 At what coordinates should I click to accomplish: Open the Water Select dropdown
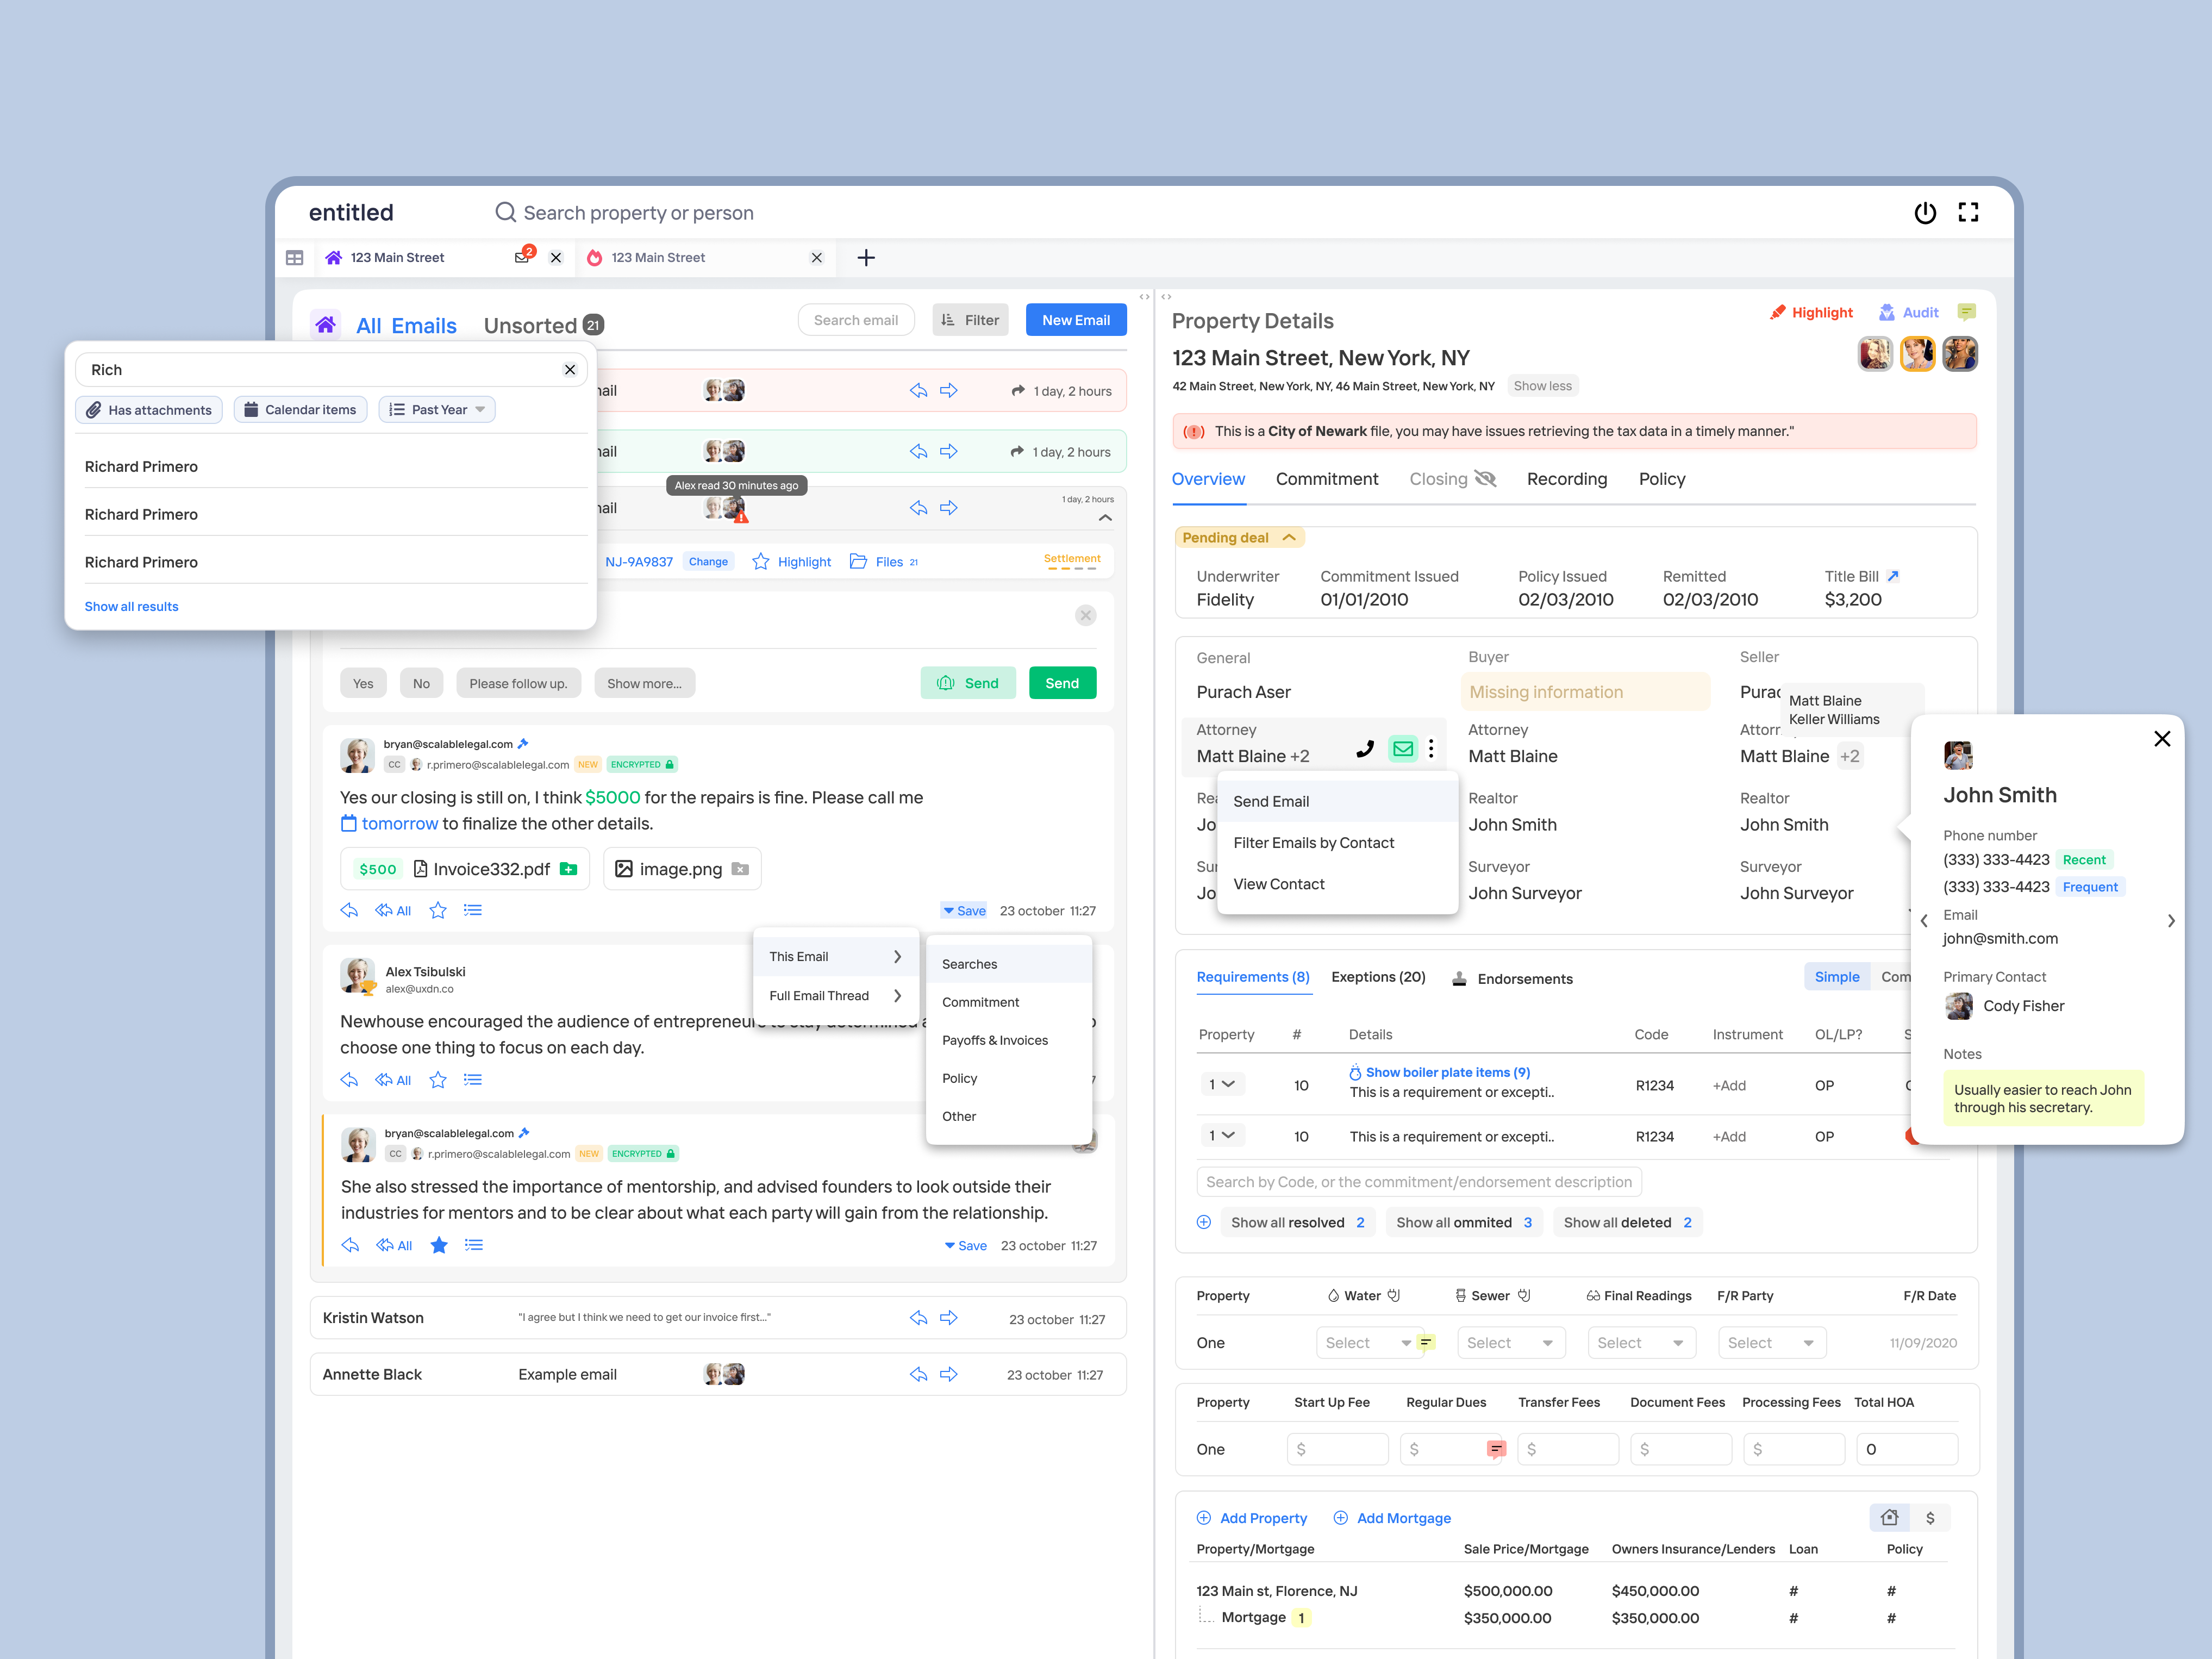1368,1342
